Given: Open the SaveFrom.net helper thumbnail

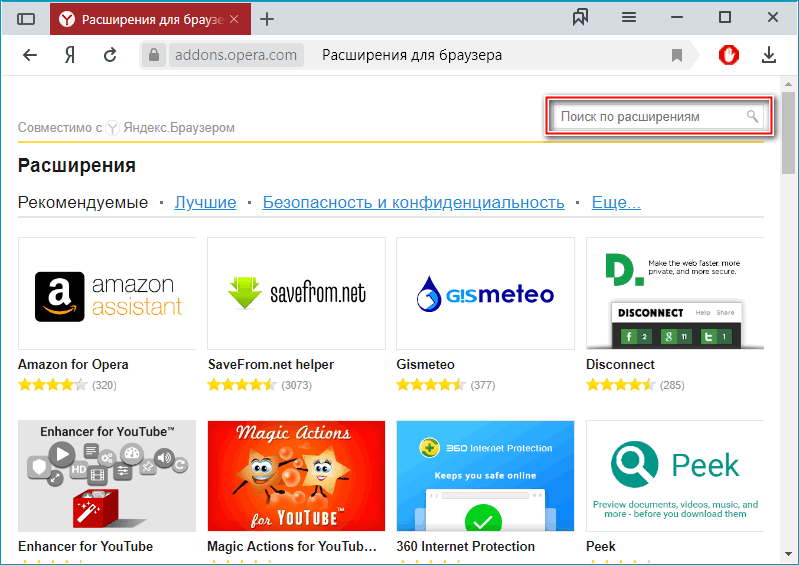Looking at the screenshot, I should pos(296,293).
